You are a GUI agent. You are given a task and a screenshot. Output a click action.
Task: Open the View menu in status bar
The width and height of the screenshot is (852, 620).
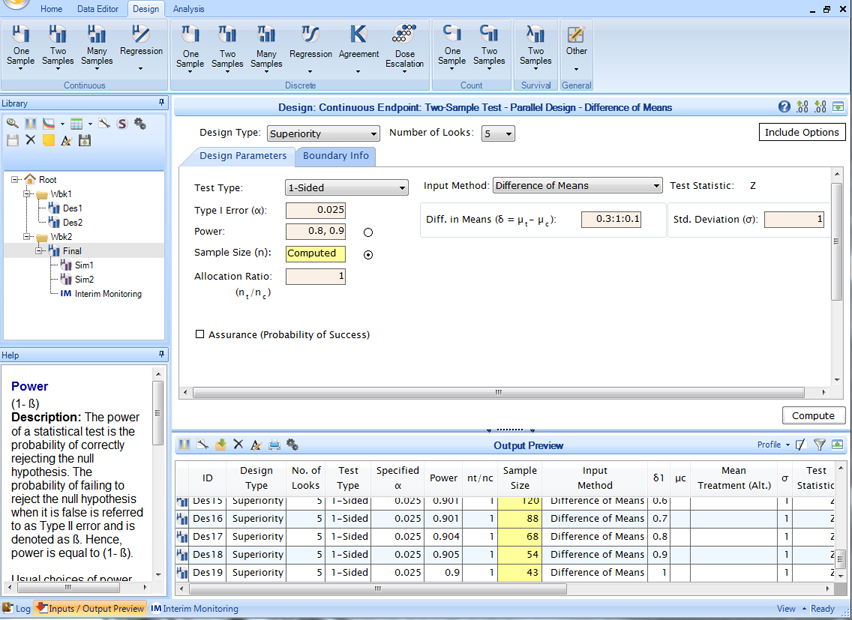coord(790,609)
